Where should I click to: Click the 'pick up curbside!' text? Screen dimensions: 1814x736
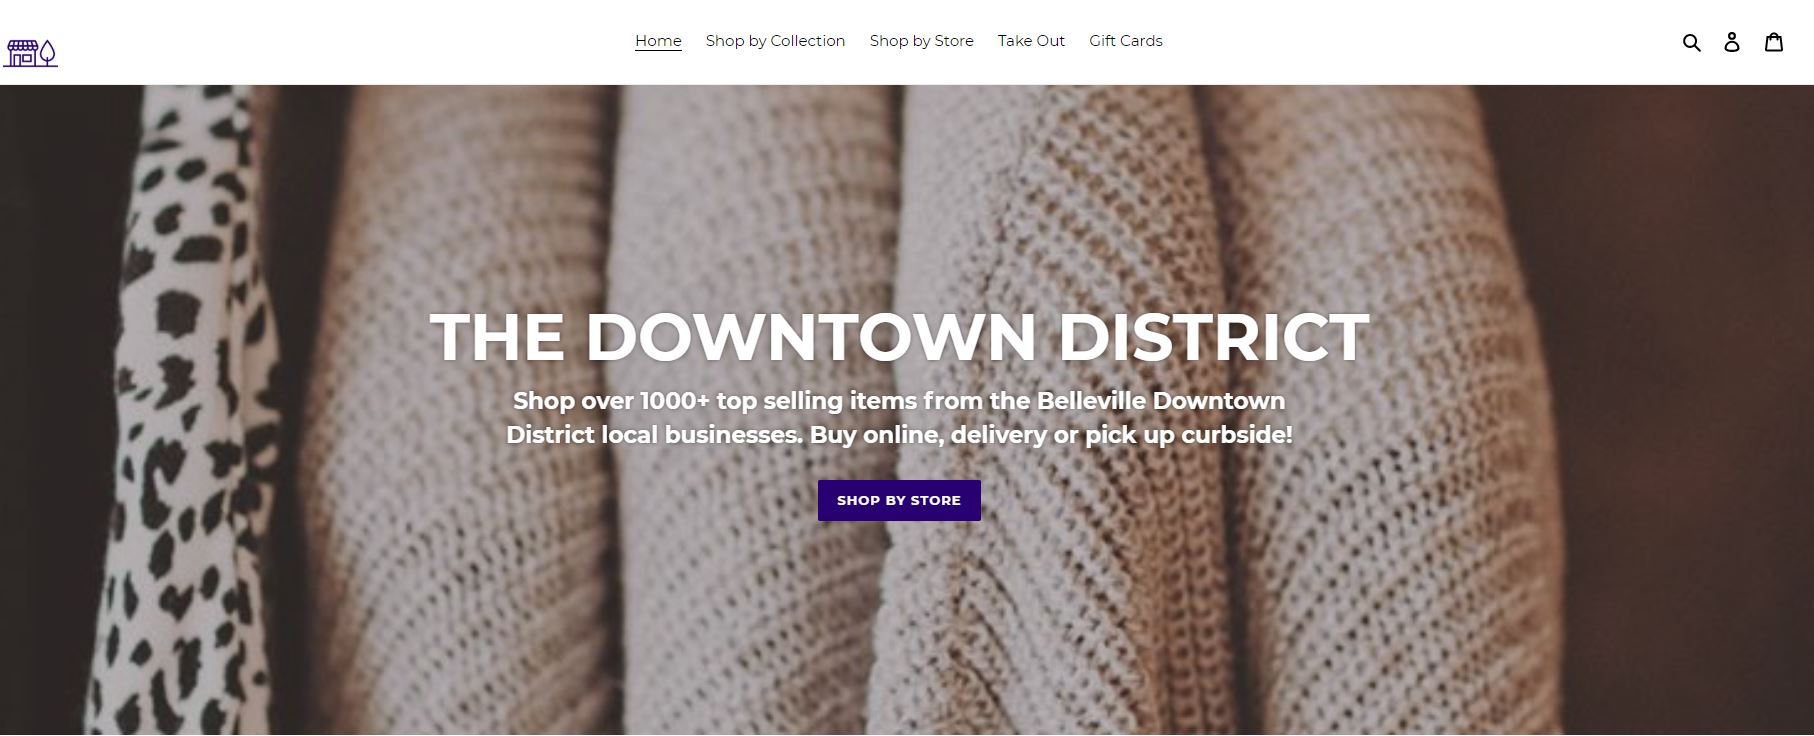coord(1189,435)
